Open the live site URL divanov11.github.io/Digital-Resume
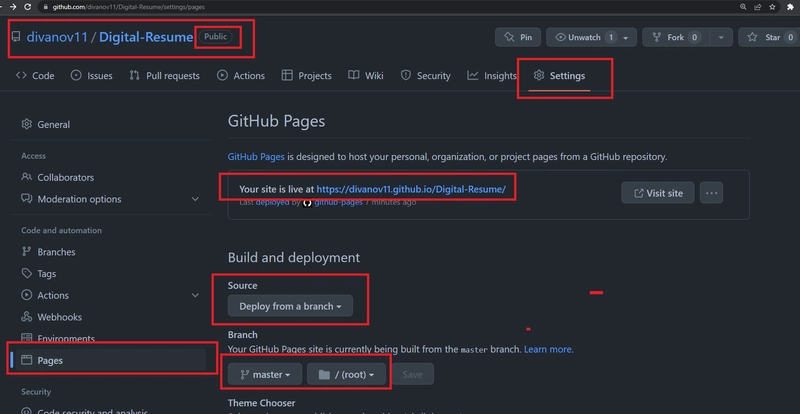 pyautogui.click(x=411, y=189)
